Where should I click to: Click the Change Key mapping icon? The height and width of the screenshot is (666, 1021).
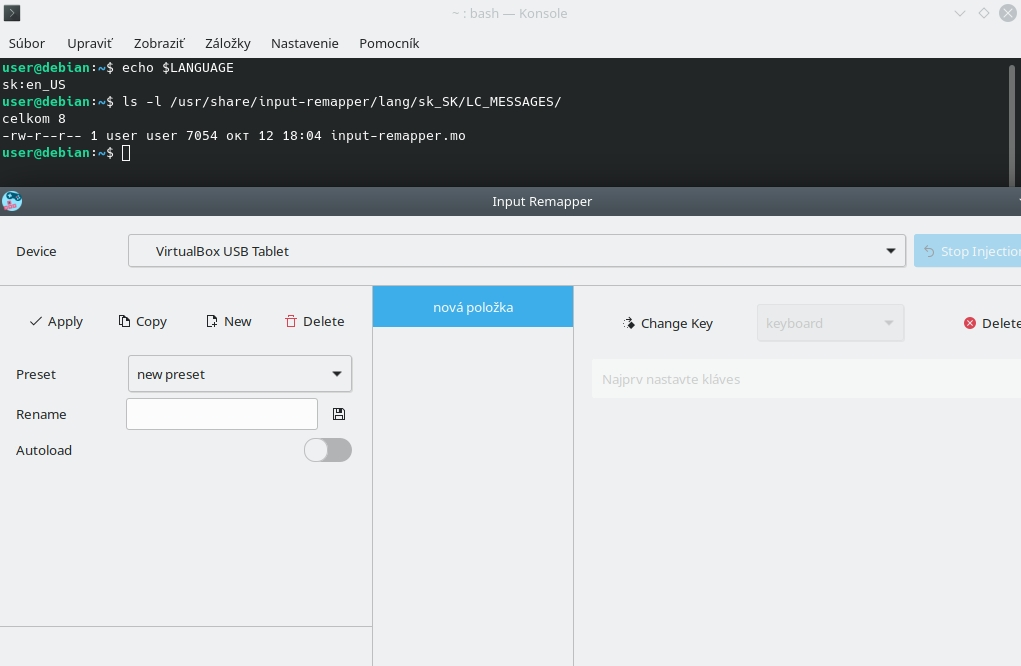coord(629,323)
